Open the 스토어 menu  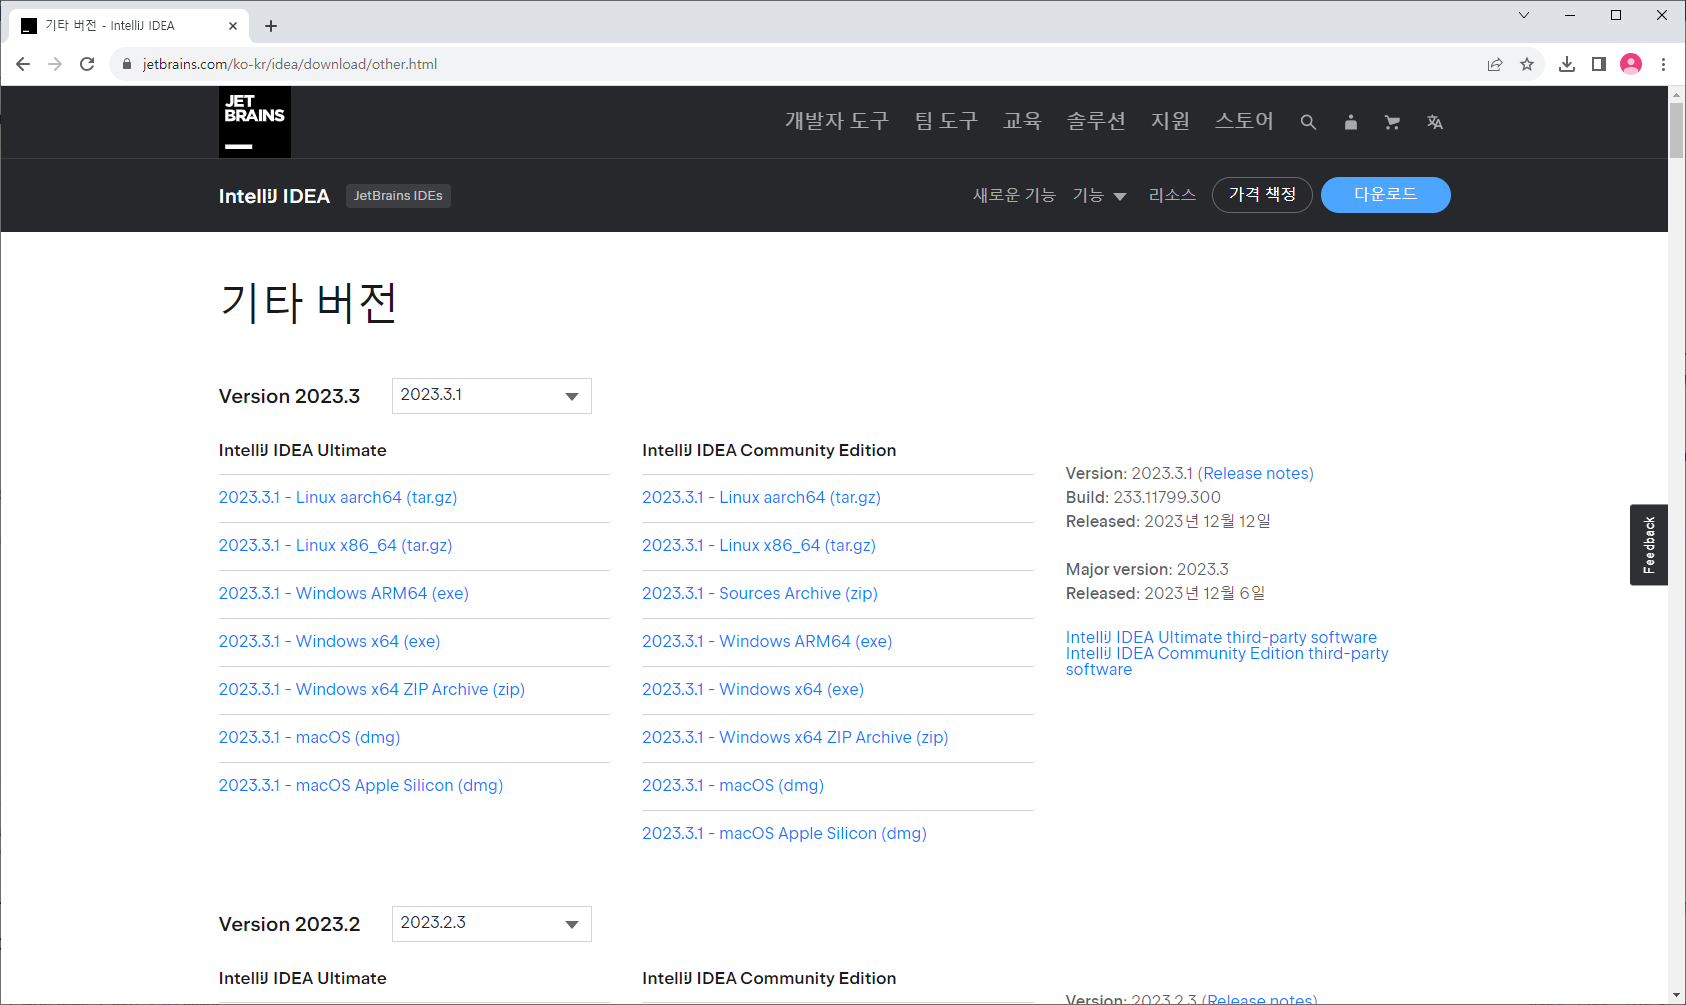coord(1244,121)
